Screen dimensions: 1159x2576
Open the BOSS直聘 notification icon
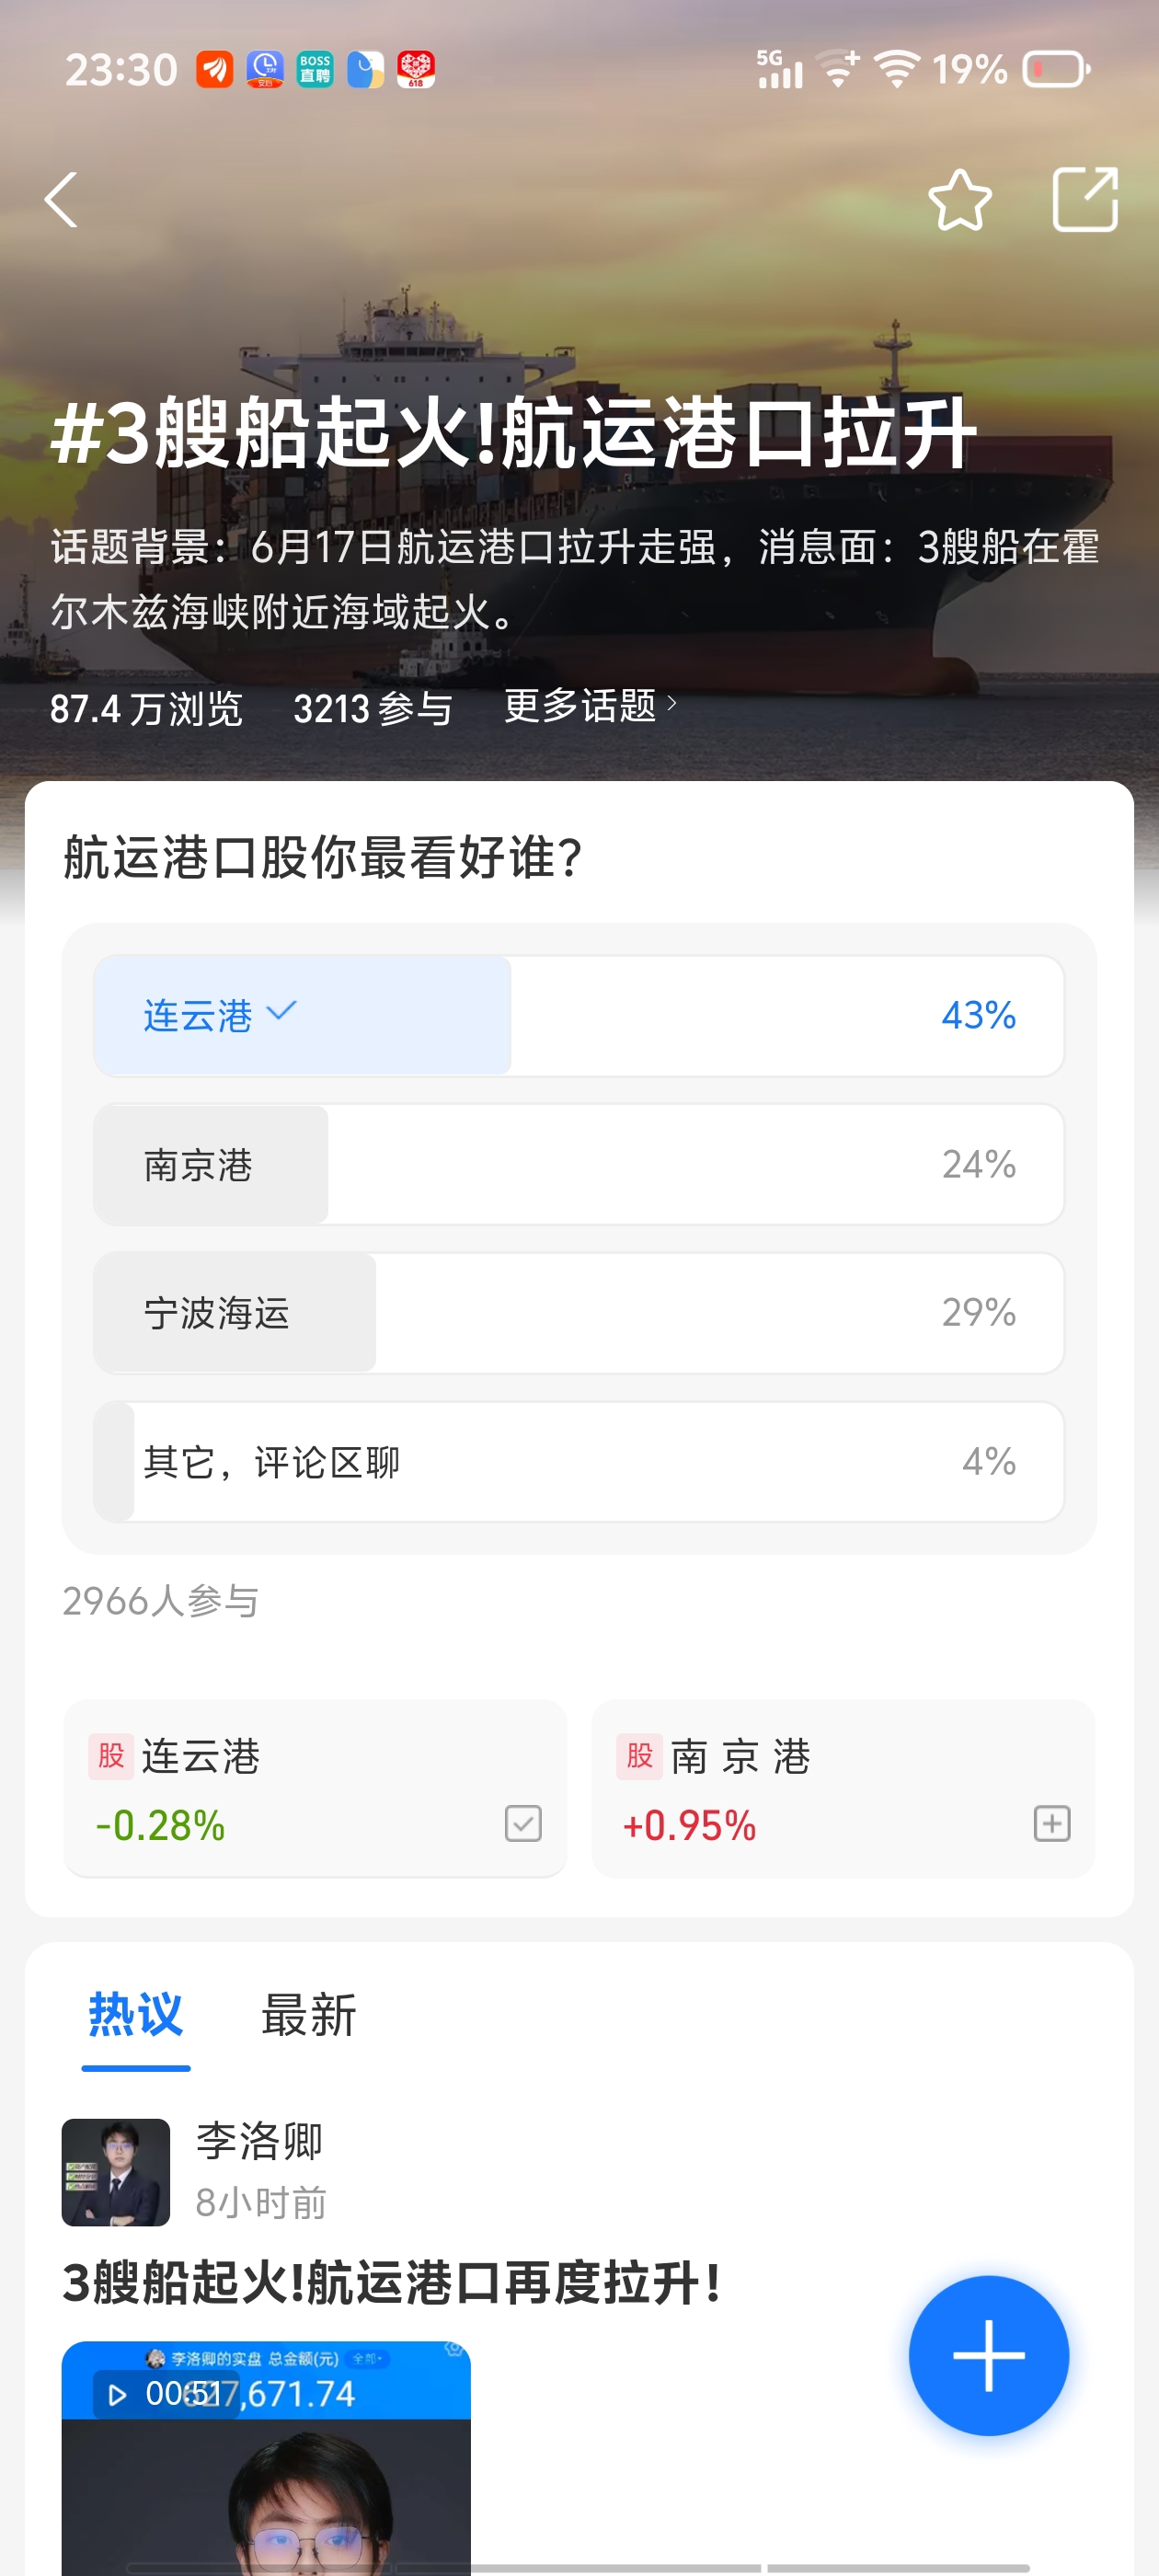pos(315,69)
